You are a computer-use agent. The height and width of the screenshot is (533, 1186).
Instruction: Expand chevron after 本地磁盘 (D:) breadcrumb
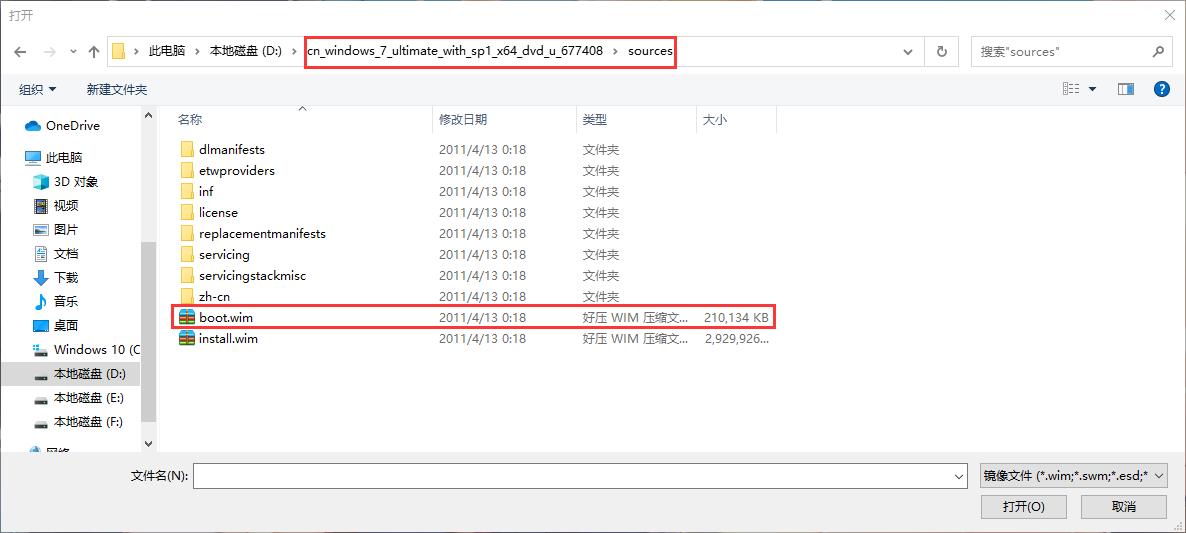293,51
